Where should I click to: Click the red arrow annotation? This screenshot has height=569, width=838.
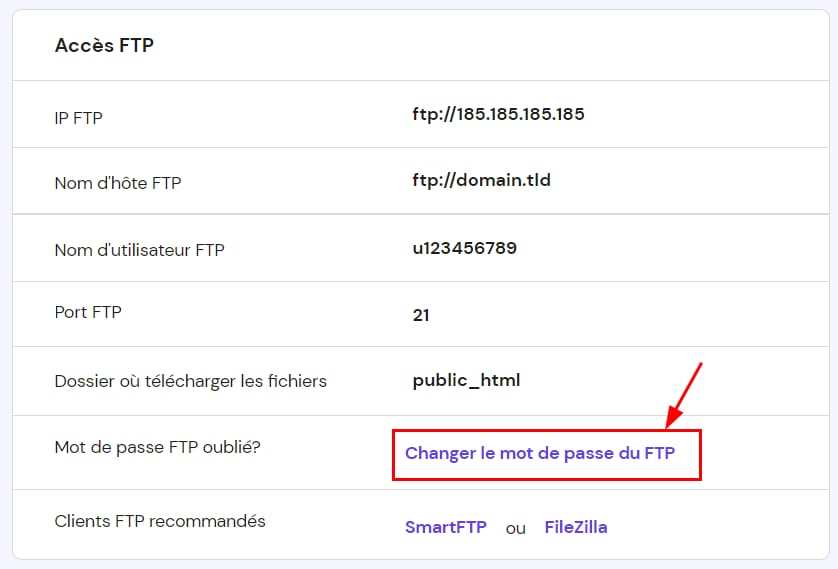pos(685,392)
